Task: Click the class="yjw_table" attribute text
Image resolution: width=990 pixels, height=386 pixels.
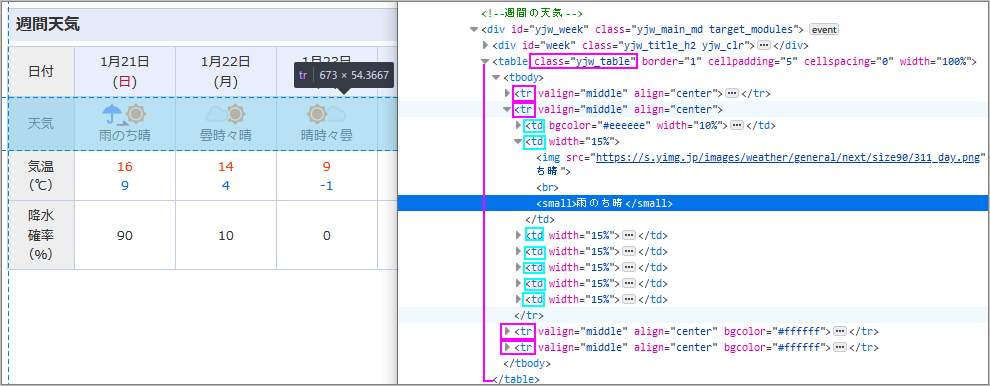Action: point(585,62)
